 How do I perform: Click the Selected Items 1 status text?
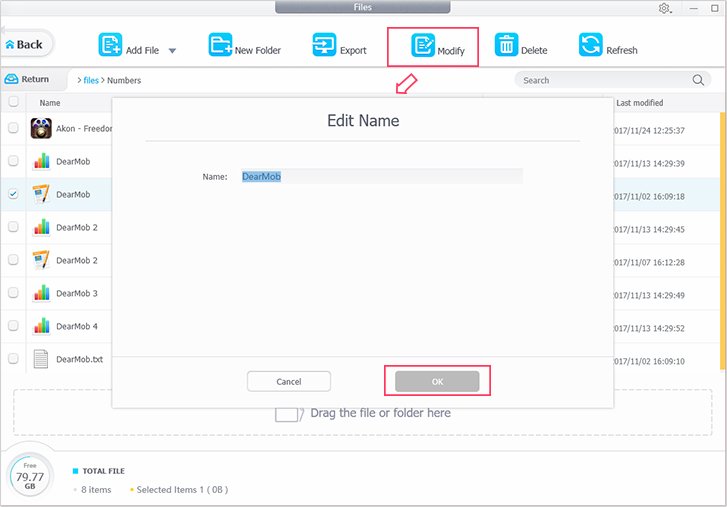pyautogui.click(x=182, y=490)
